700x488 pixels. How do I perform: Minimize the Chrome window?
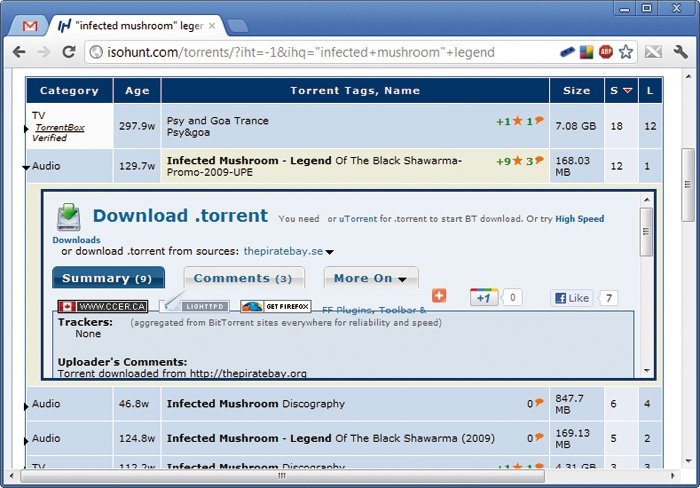[625, 8]
